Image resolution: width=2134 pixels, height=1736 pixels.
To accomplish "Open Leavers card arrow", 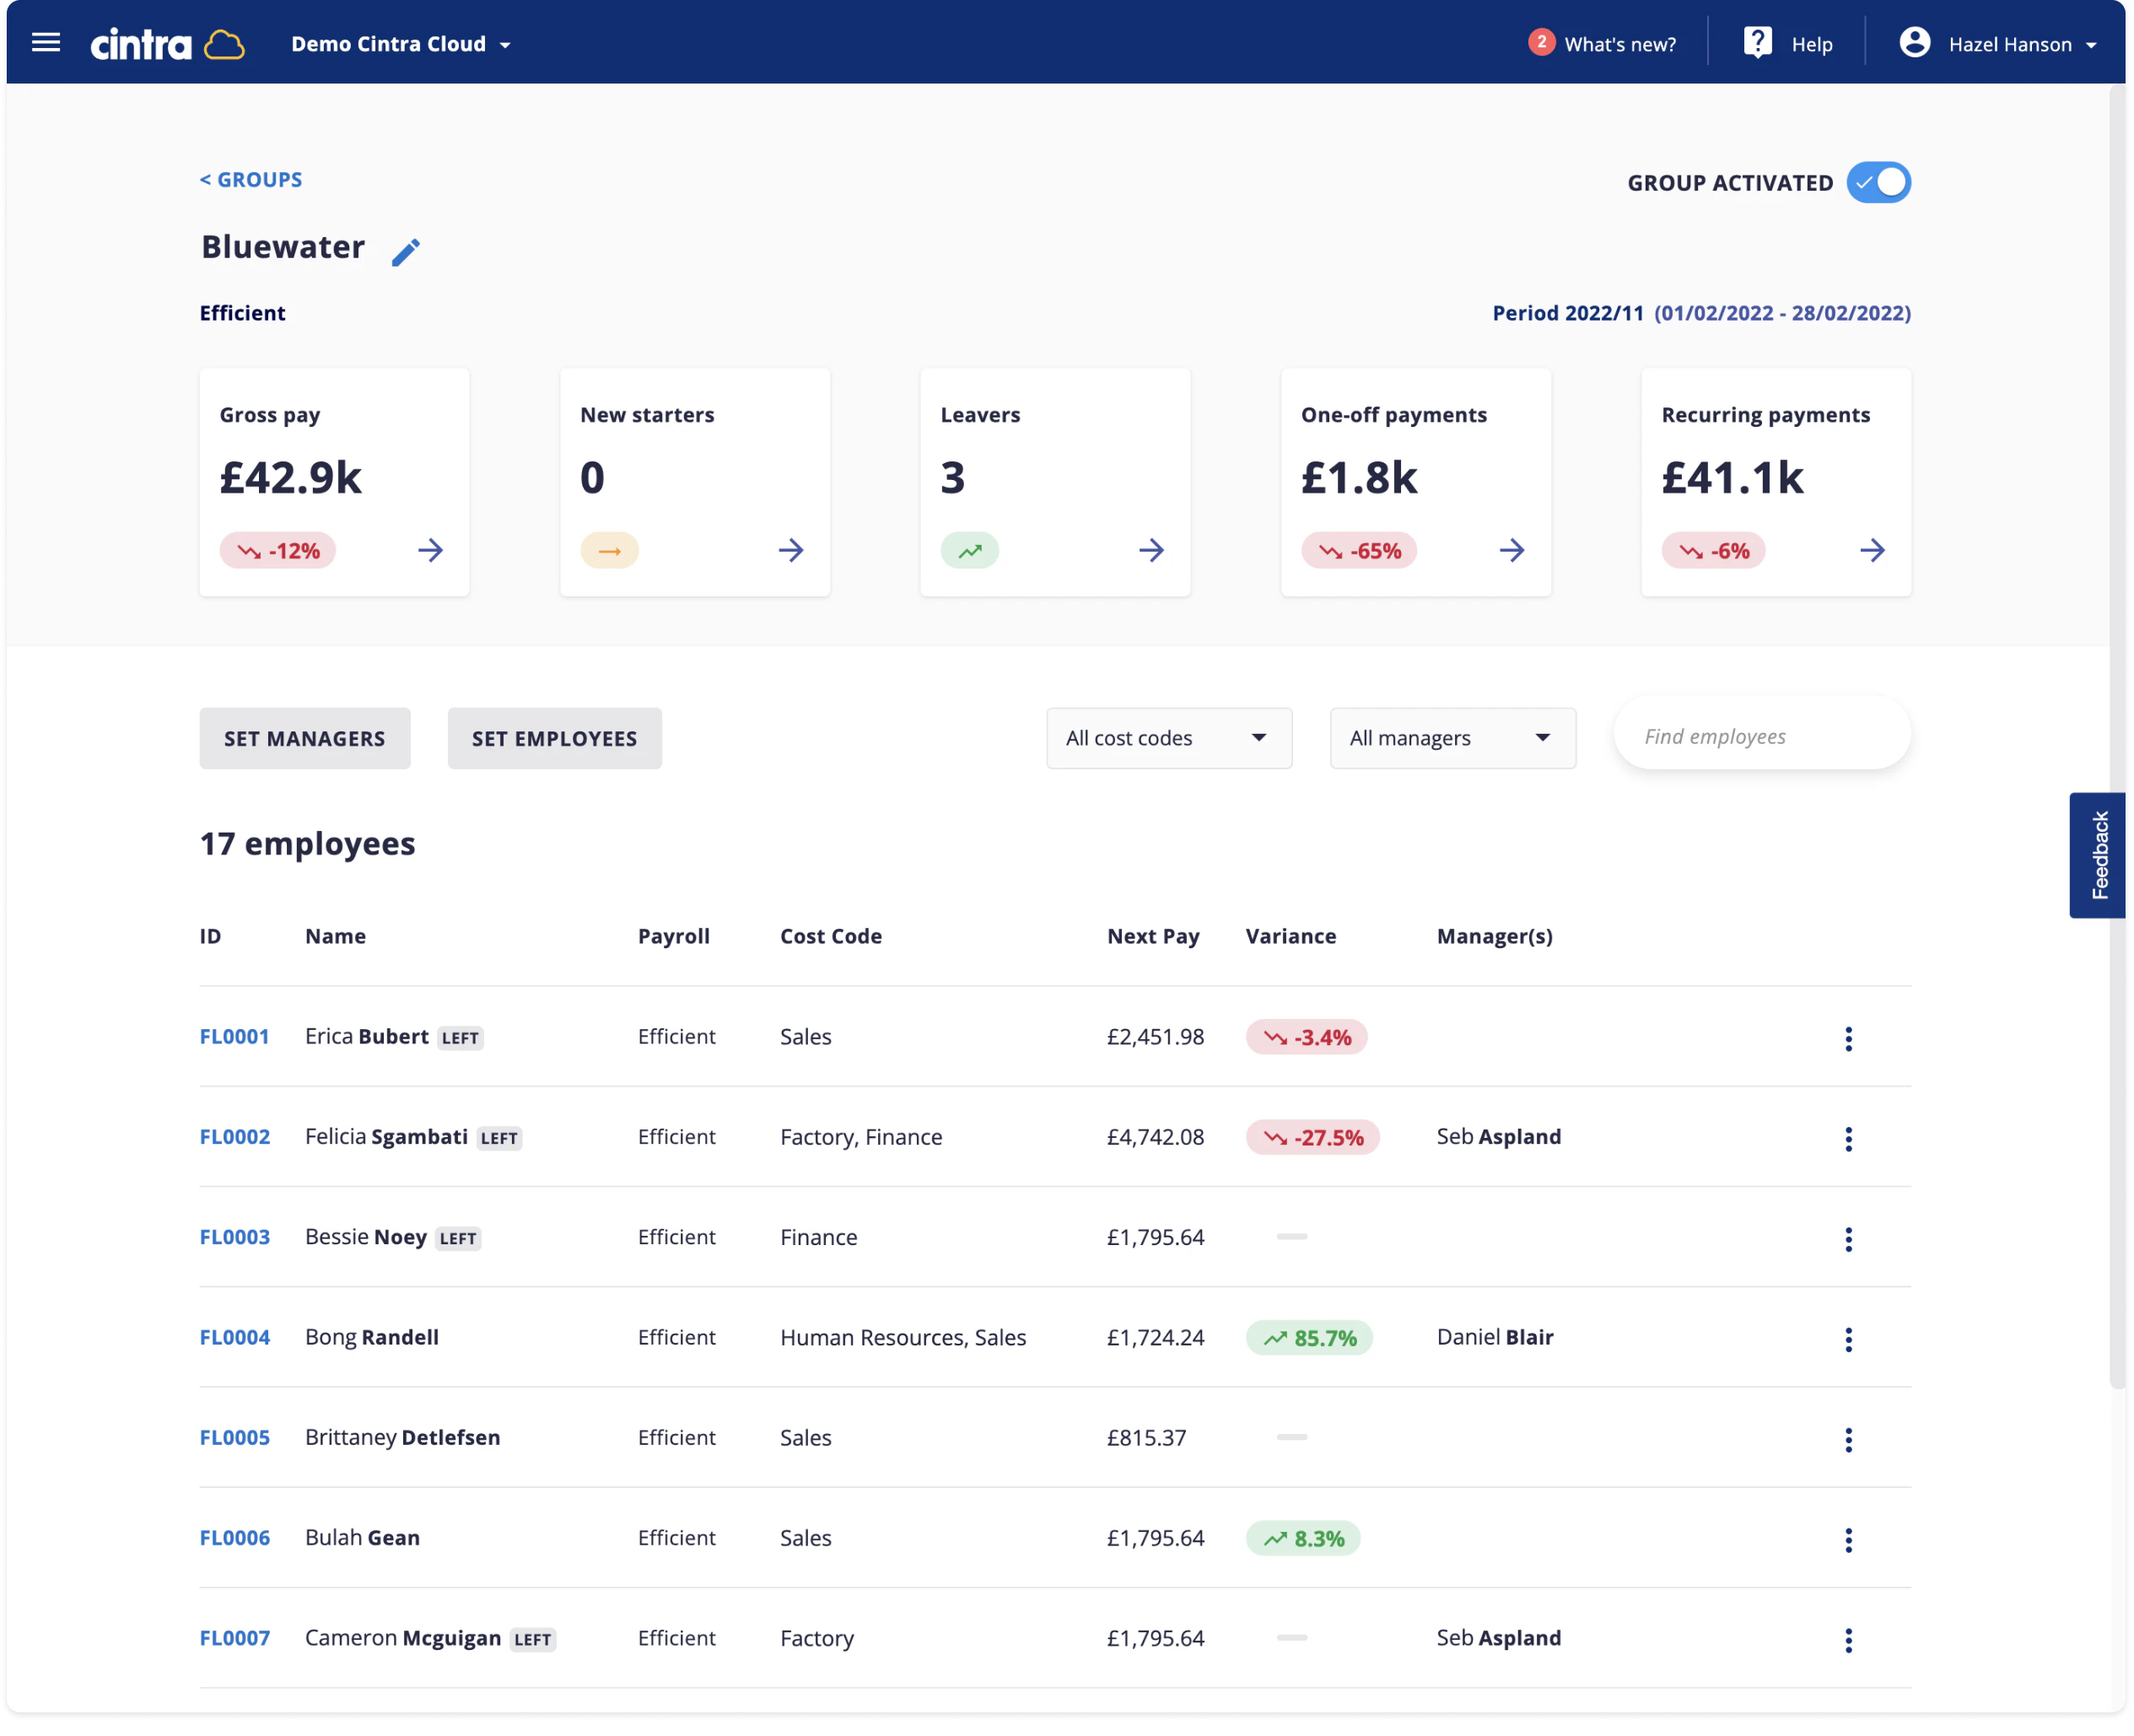I will [1151, 550].
